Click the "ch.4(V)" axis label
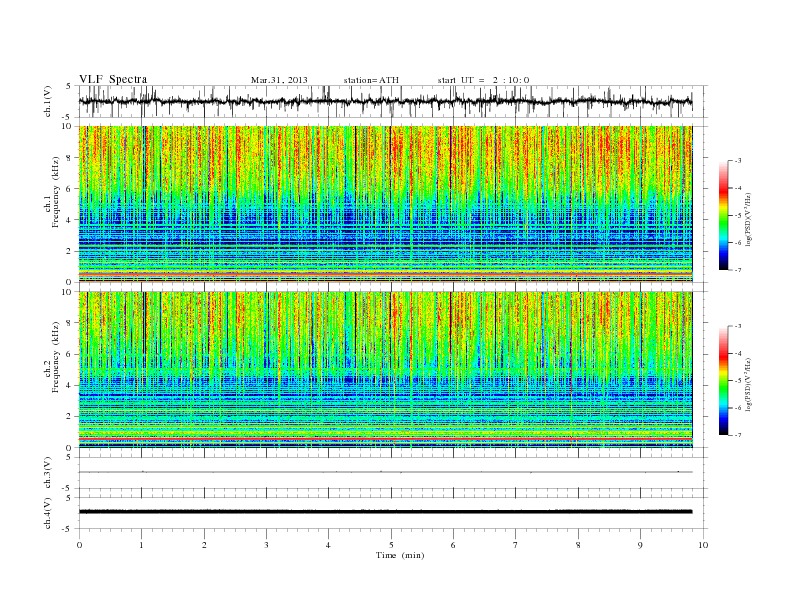 (x=48, y=513)
